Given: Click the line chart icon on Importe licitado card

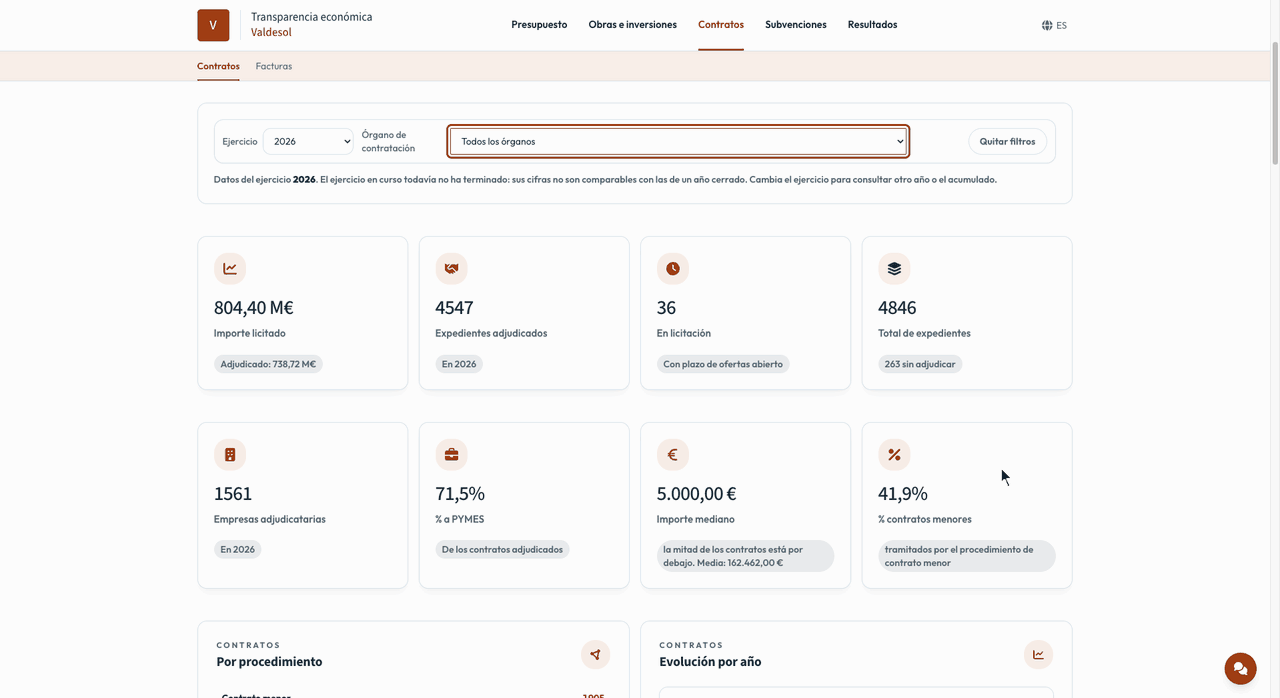Looking at the screenshot, I should pyautogui.click(x=230, y=268).
